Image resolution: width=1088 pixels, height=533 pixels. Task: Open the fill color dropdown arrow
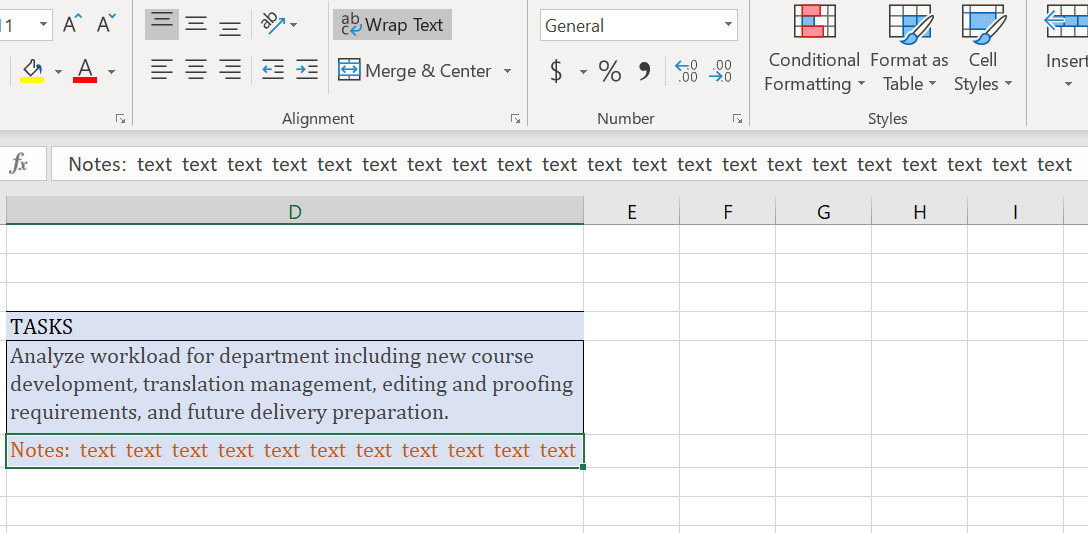58,71
